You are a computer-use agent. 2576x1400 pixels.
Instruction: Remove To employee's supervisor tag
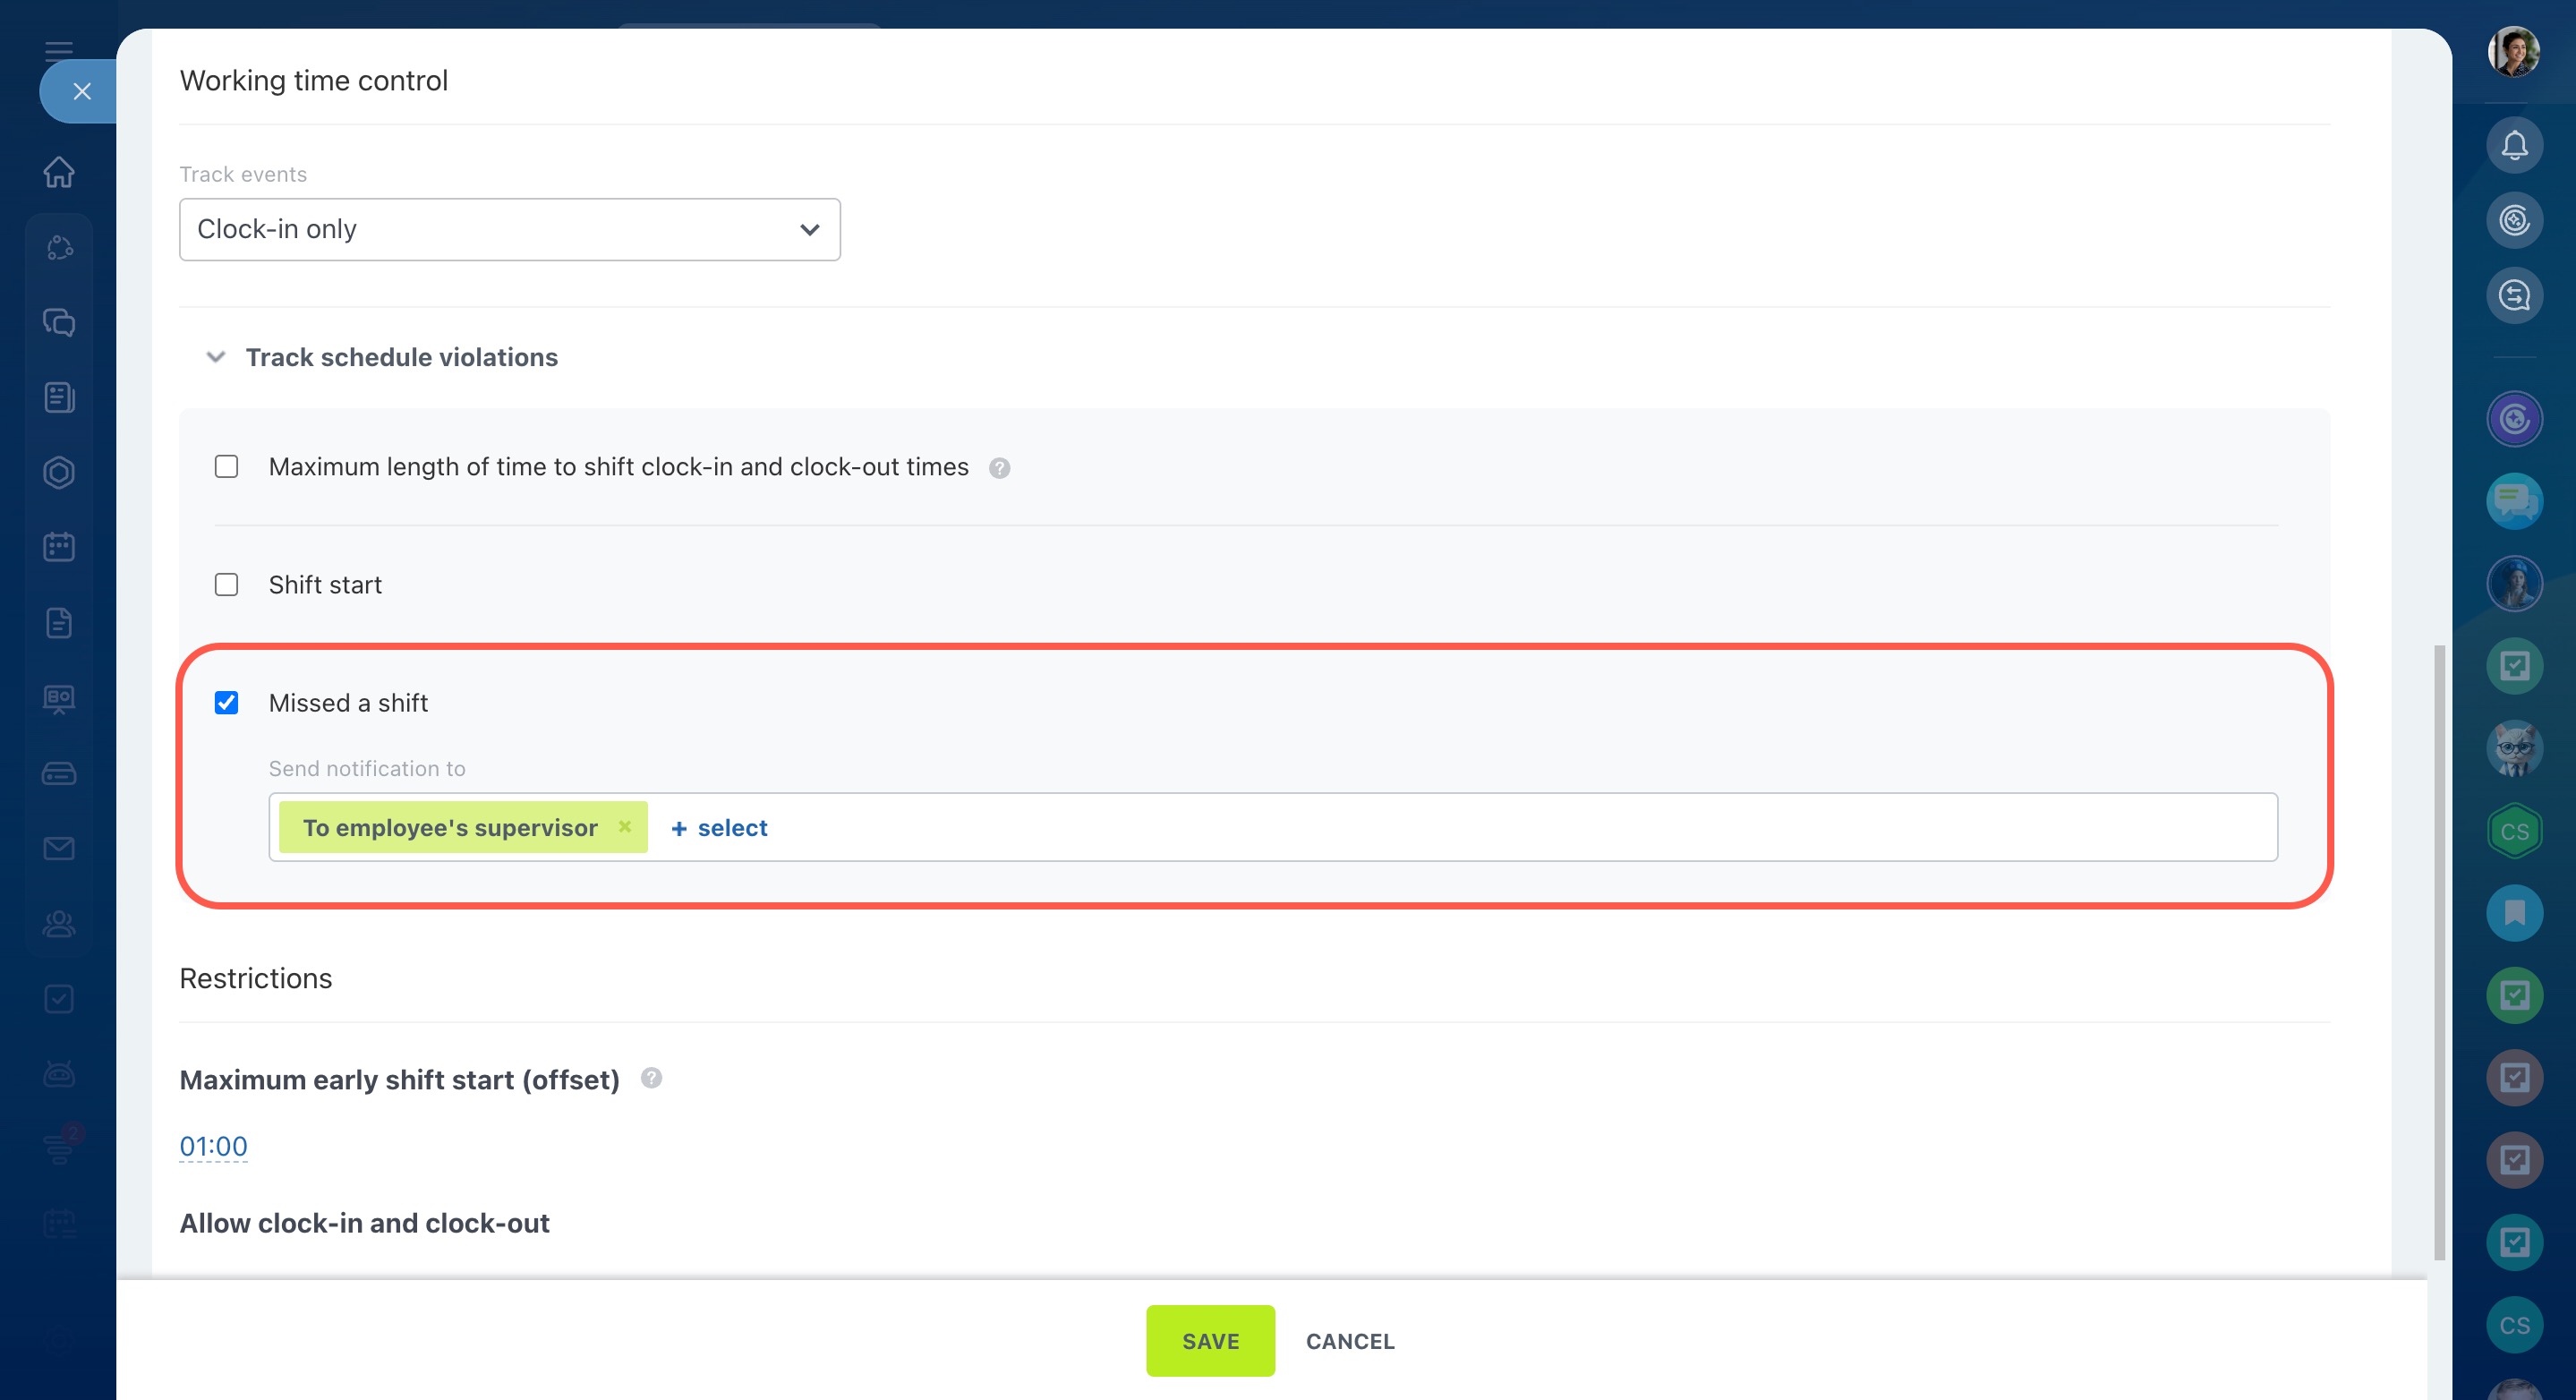[x=625, y=826]
